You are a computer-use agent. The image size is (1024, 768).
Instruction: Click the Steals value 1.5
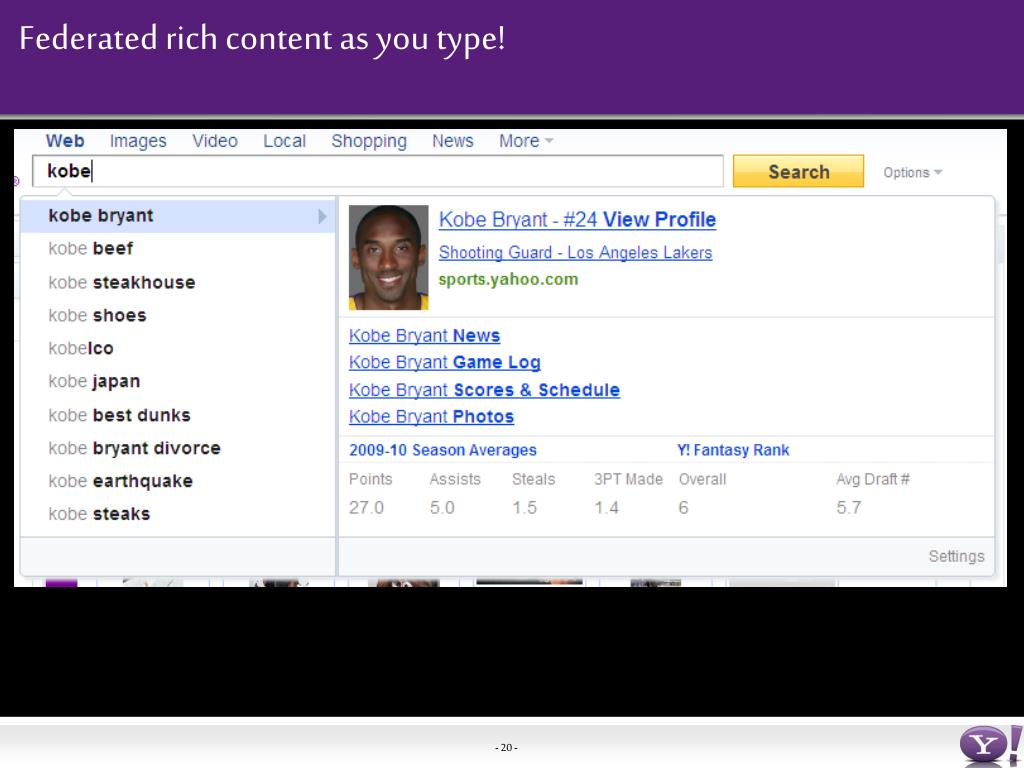(x=524, y=507)
